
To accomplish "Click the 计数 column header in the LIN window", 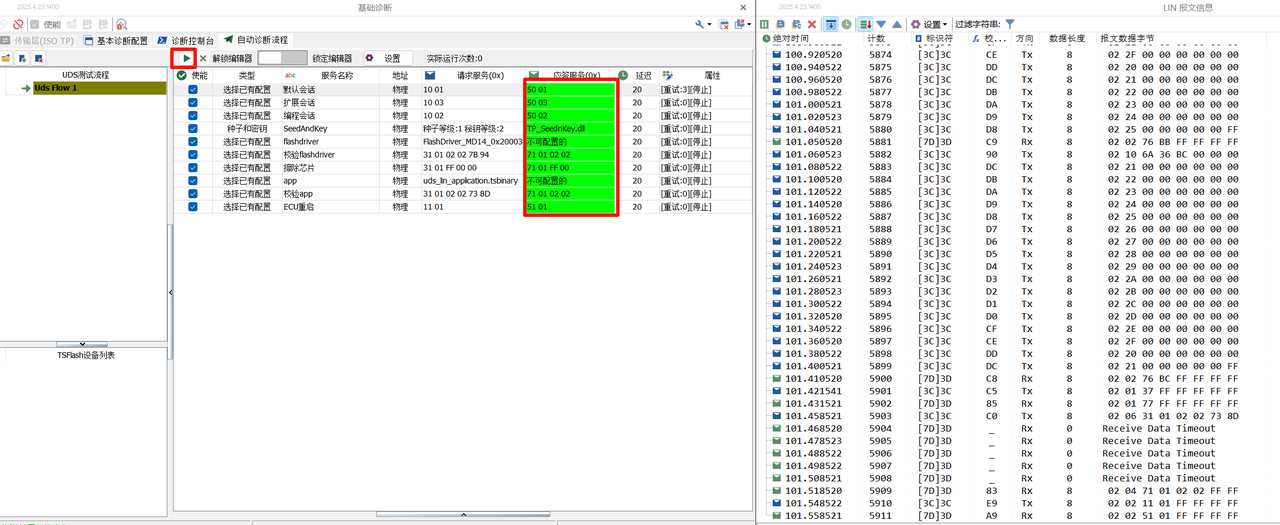I will (877, 38).
